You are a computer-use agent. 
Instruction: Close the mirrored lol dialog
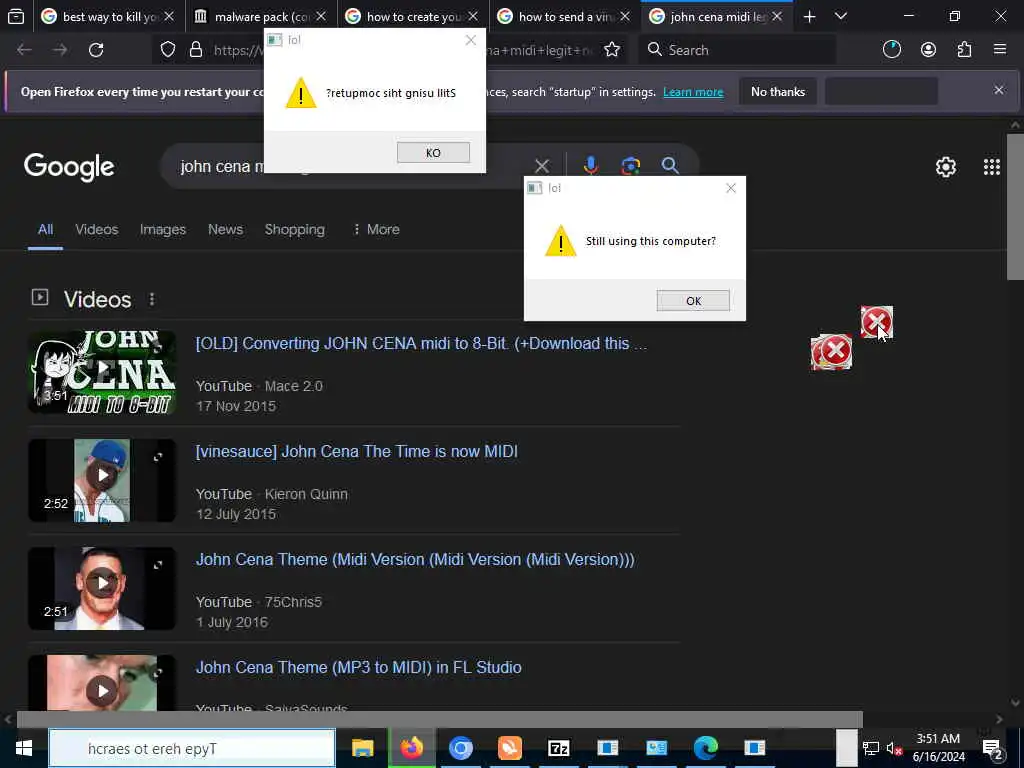[470, 40]
